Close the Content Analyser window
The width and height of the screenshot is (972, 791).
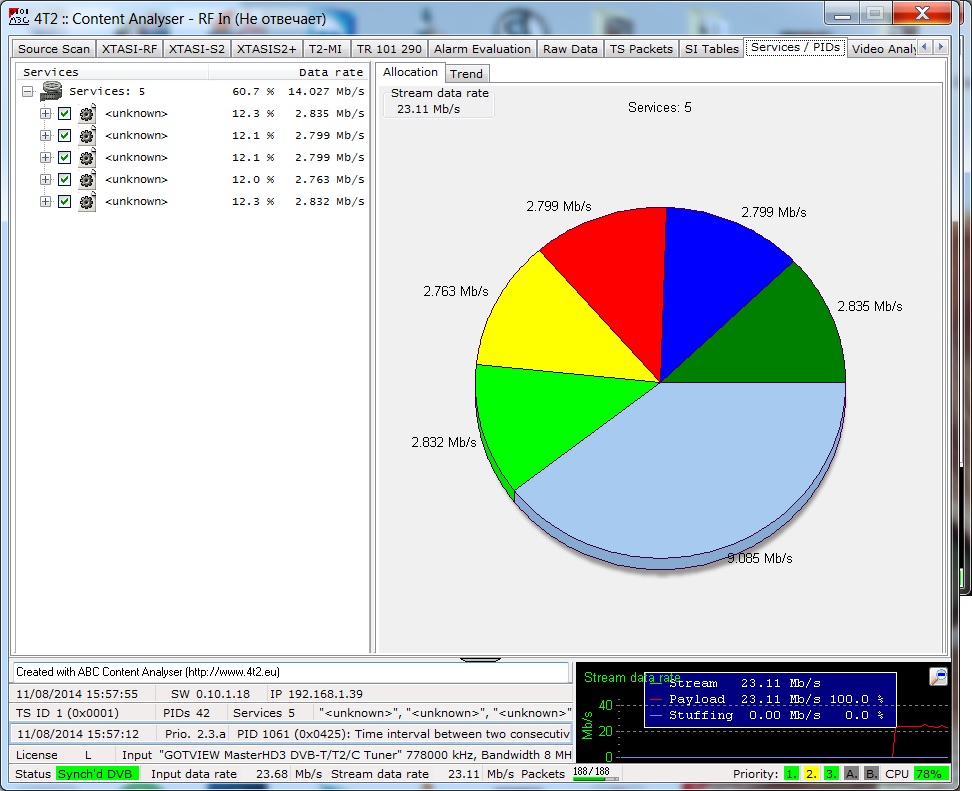point(922,13)
